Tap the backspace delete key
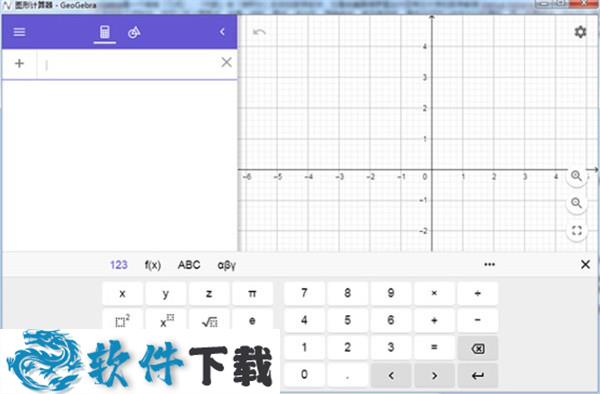 tap(478, 348)
